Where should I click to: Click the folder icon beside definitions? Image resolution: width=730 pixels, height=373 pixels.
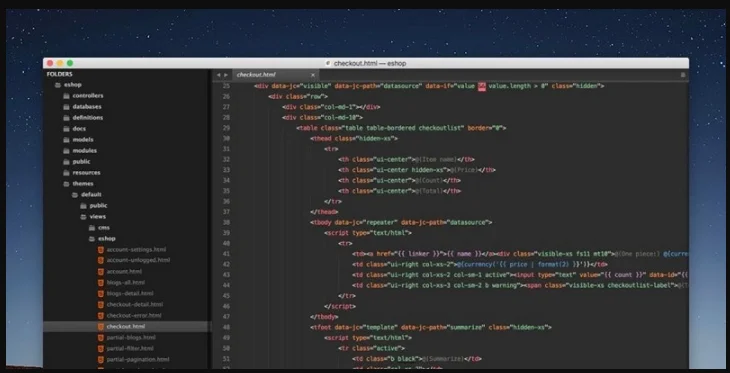[x=66, y=118]
